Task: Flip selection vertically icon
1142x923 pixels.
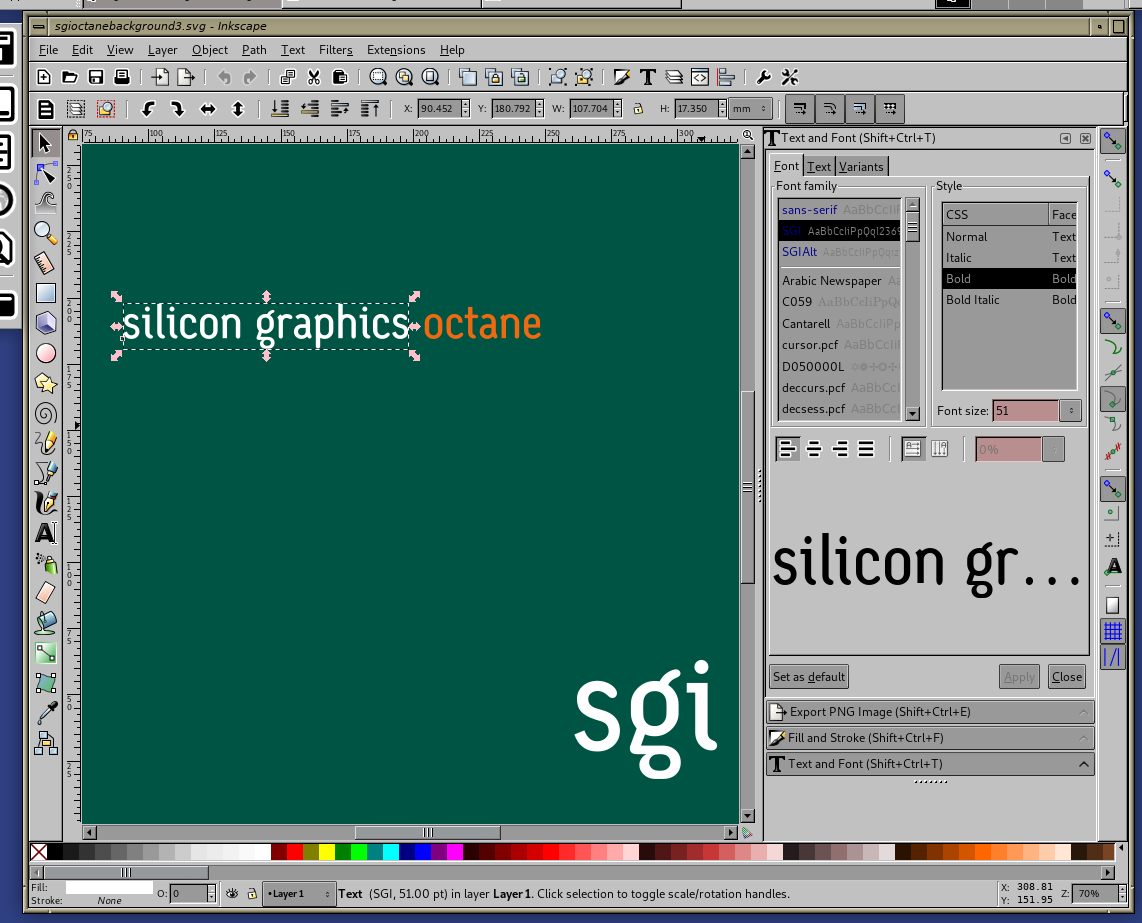Action: [x=237, y=109]
